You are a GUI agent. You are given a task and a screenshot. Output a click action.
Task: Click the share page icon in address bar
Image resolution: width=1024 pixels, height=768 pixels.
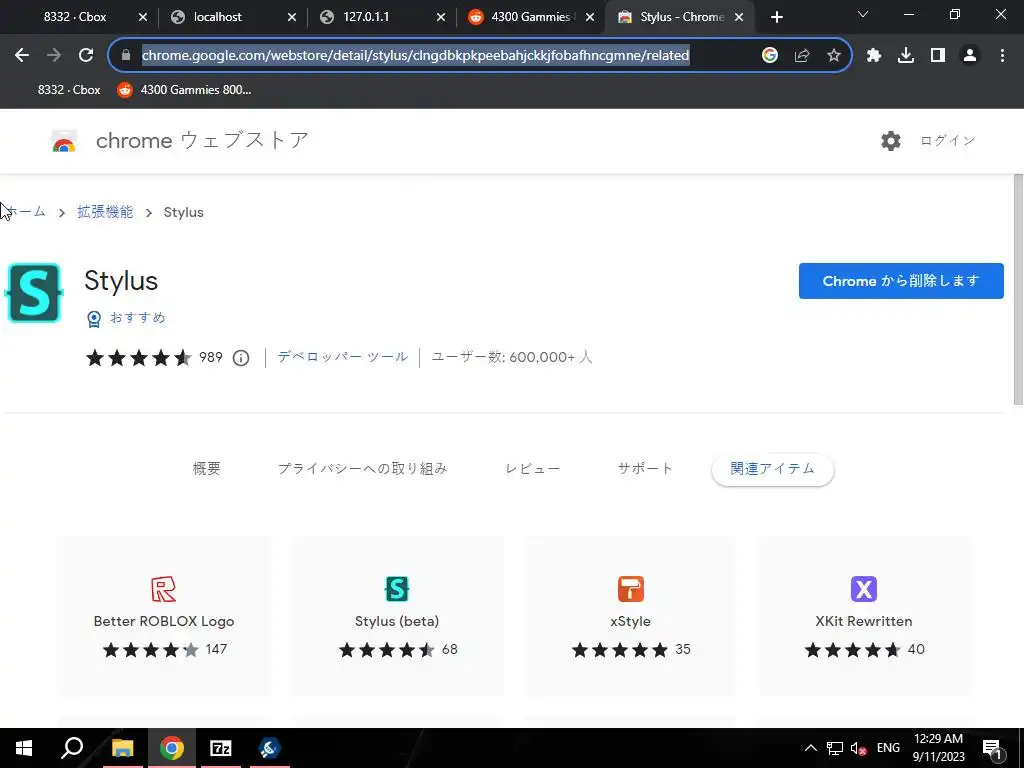click(x=802, y=56)
